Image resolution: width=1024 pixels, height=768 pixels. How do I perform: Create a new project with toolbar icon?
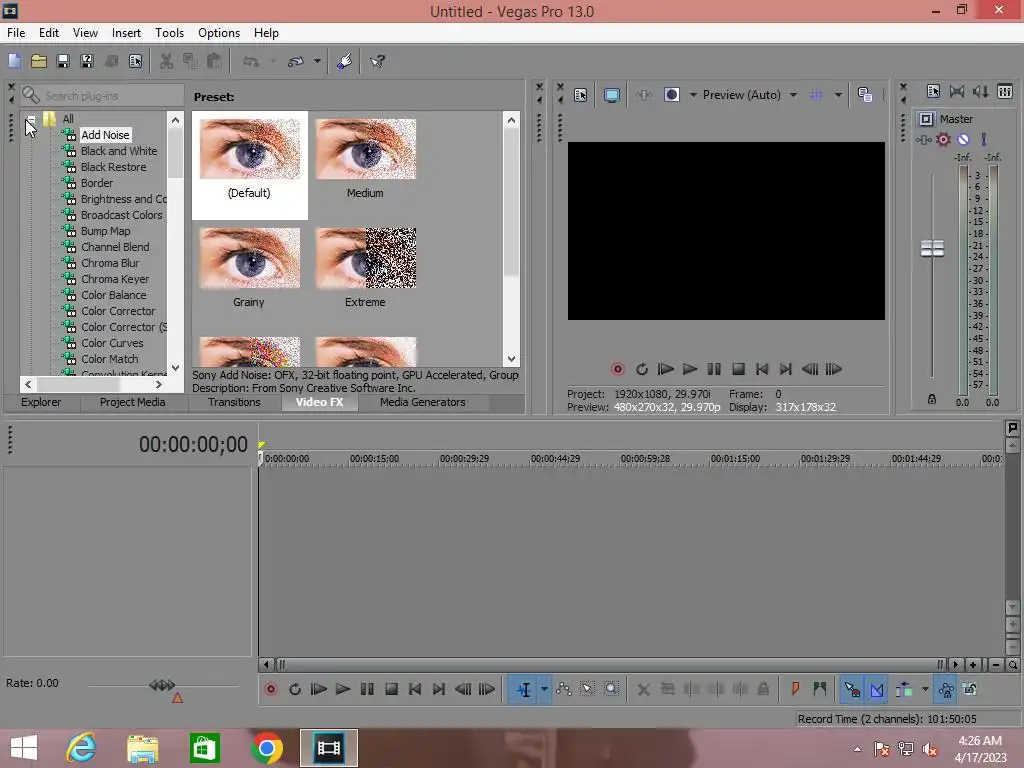coord(14,61)
